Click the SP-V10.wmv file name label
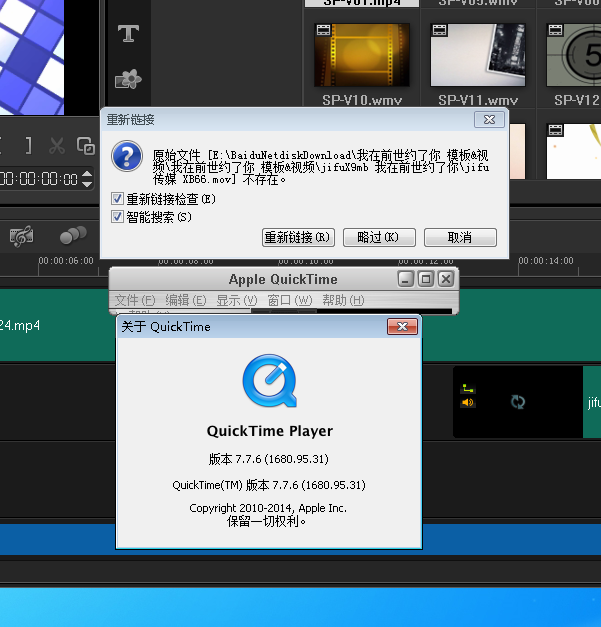The width and height of the screenshot is (601, 627). click(x=362, y=100)
